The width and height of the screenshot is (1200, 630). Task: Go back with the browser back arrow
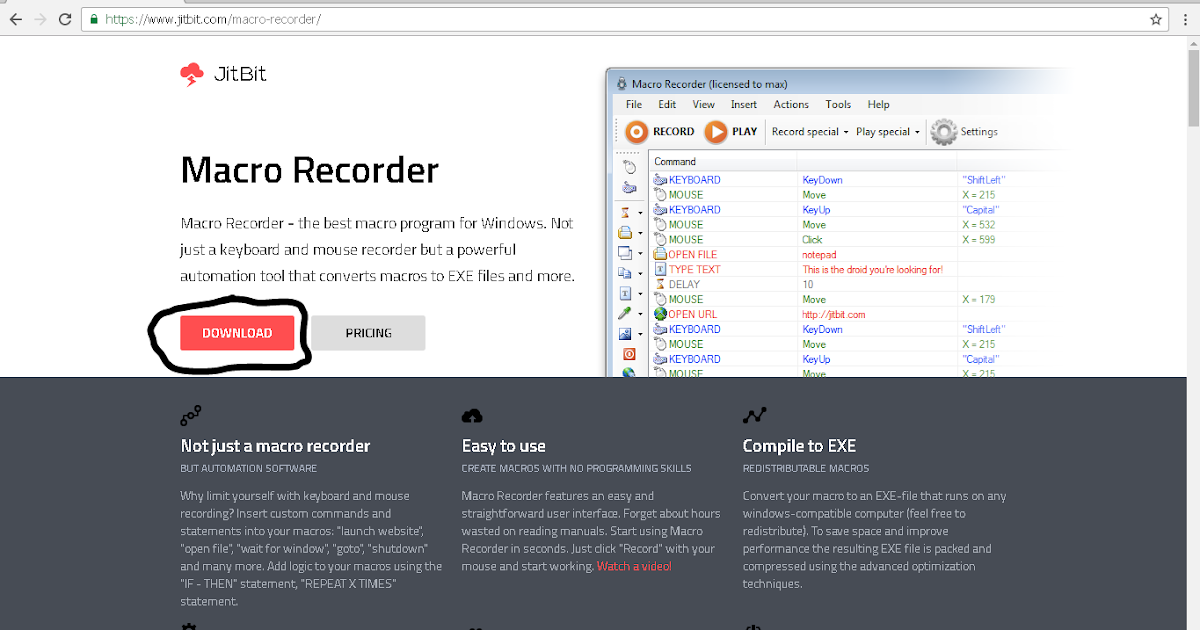[14, 19]
